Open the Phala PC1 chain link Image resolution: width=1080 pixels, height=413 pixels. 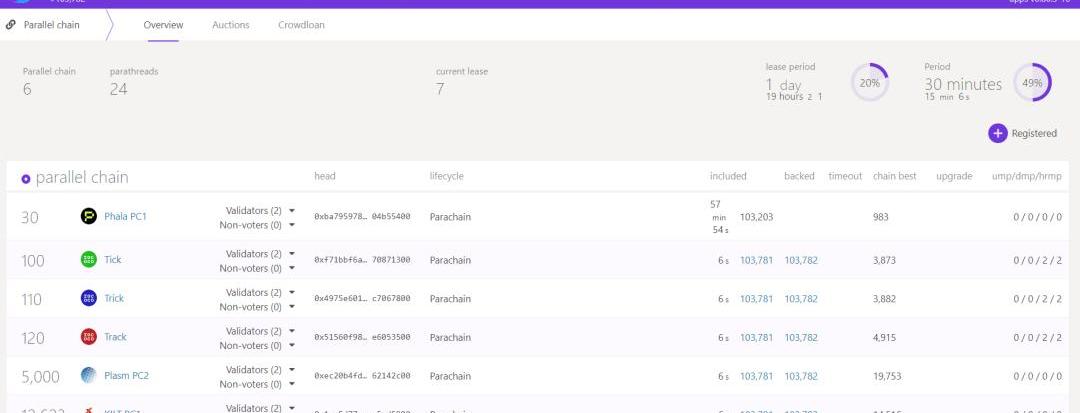point(125,216)
